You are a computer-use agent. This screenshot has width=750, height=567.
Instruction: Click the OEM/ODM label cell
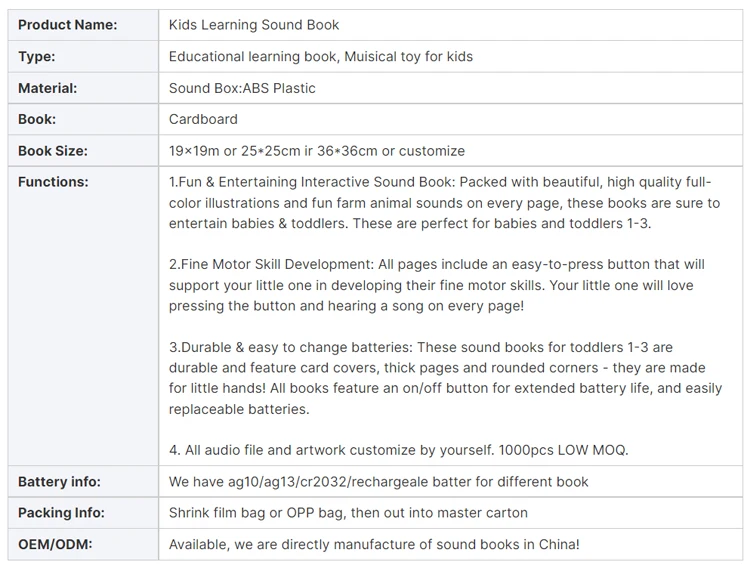point(52,545)
